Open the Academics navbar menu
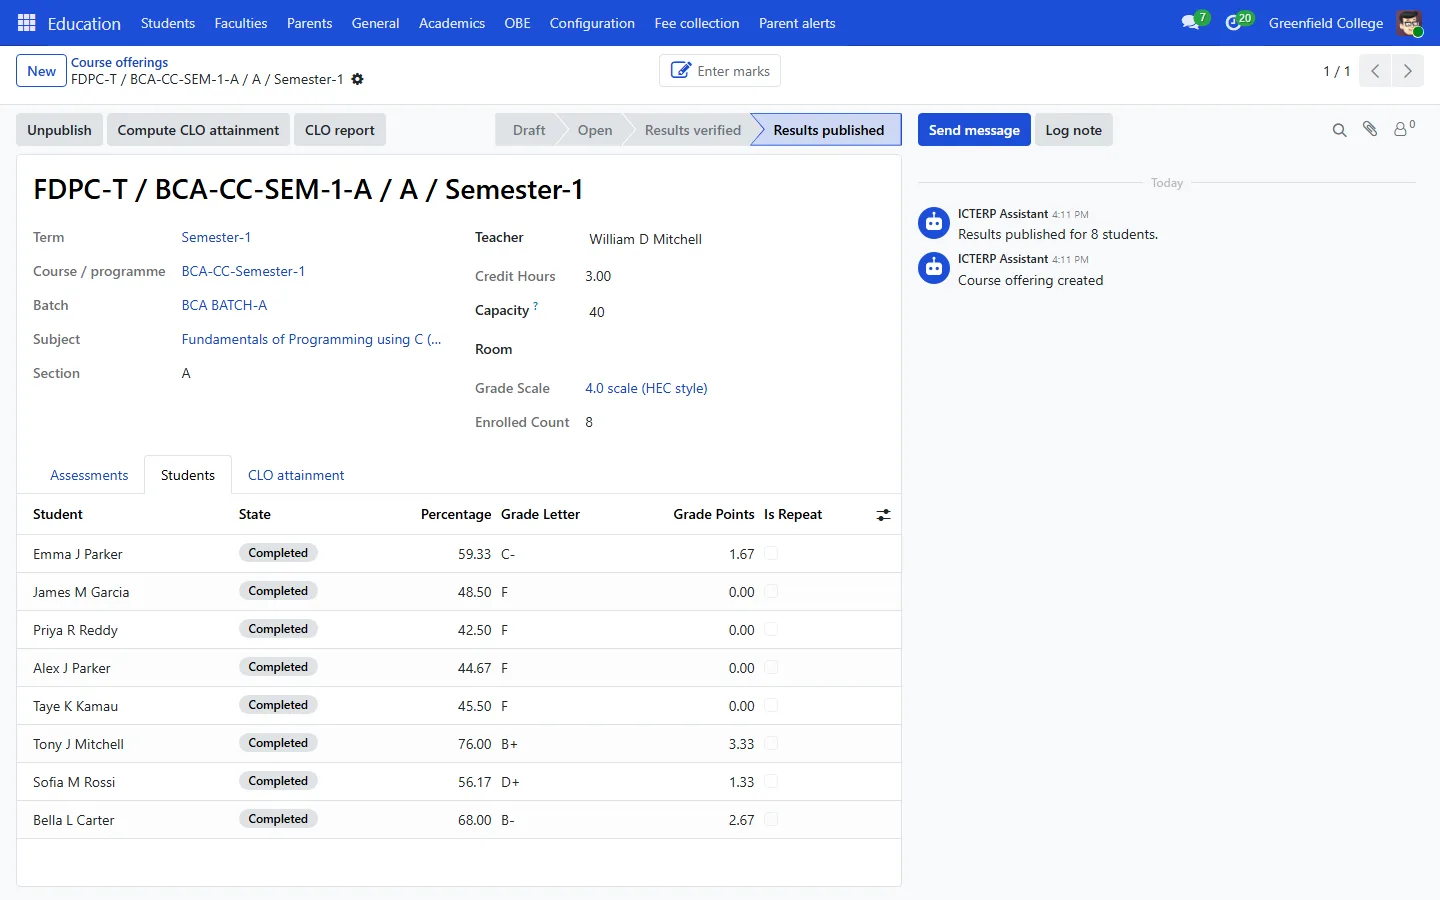This screenshot has height=900, width=1440. point(452,23)
